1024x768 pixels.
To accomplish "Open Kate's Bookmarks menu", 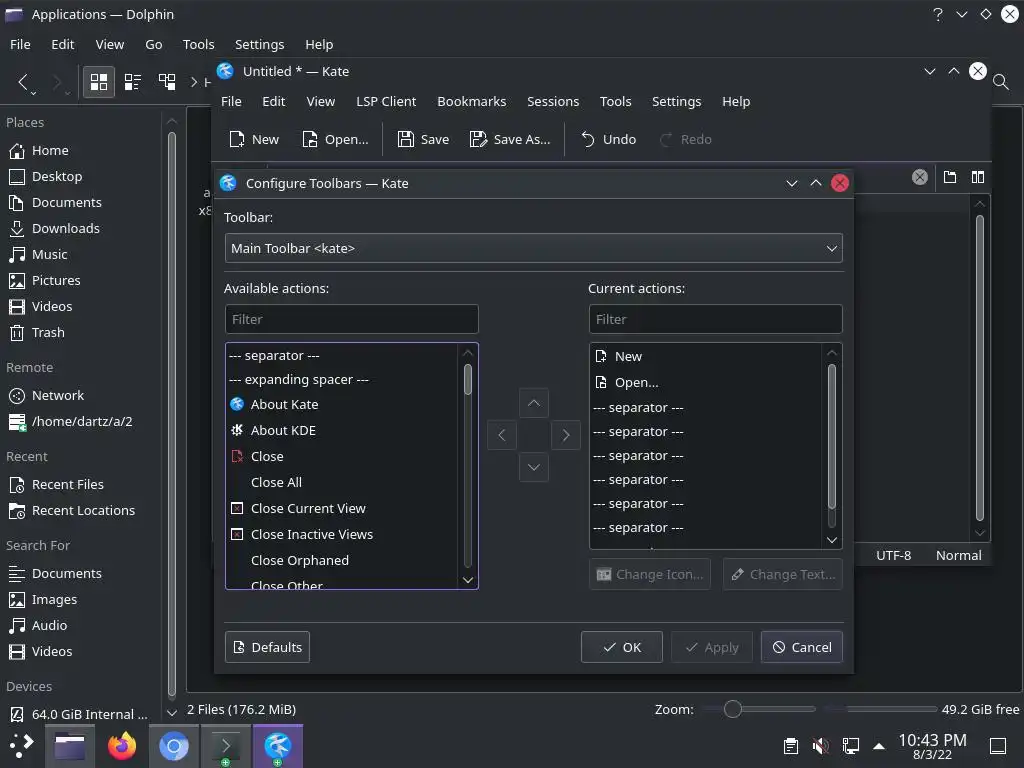I will [472, 101].
